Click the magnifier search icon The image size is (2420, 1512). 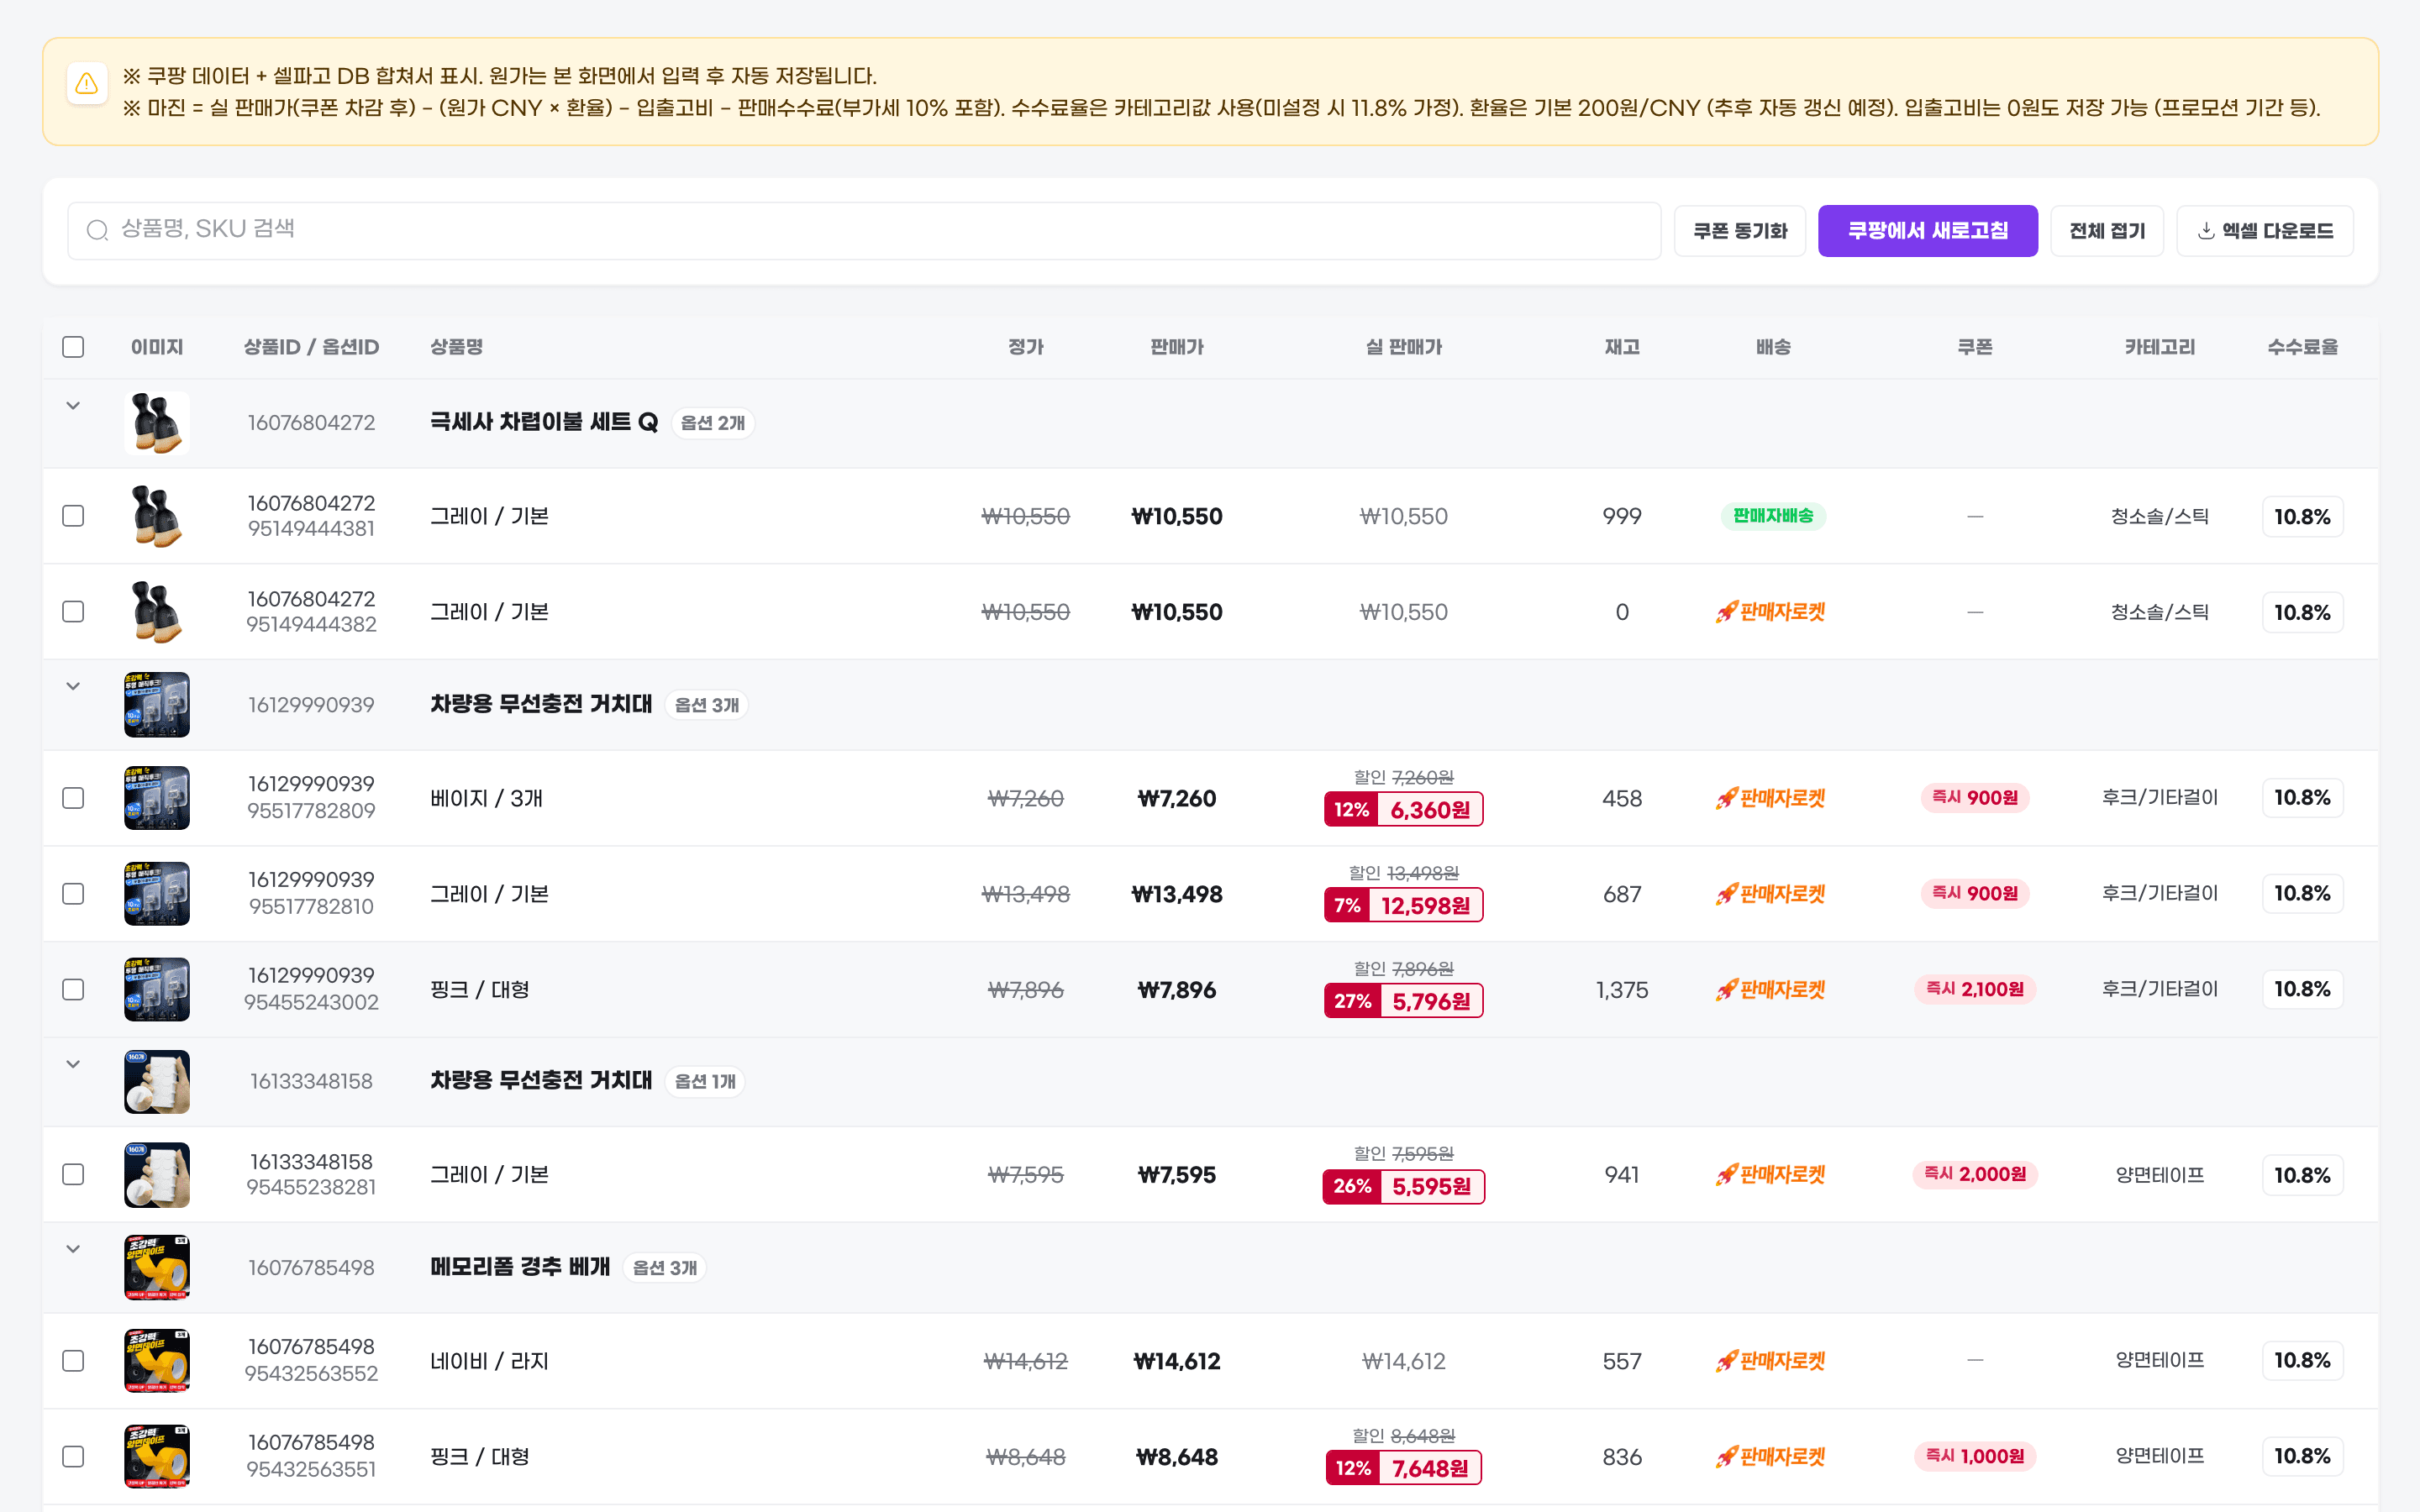point(97,230)
